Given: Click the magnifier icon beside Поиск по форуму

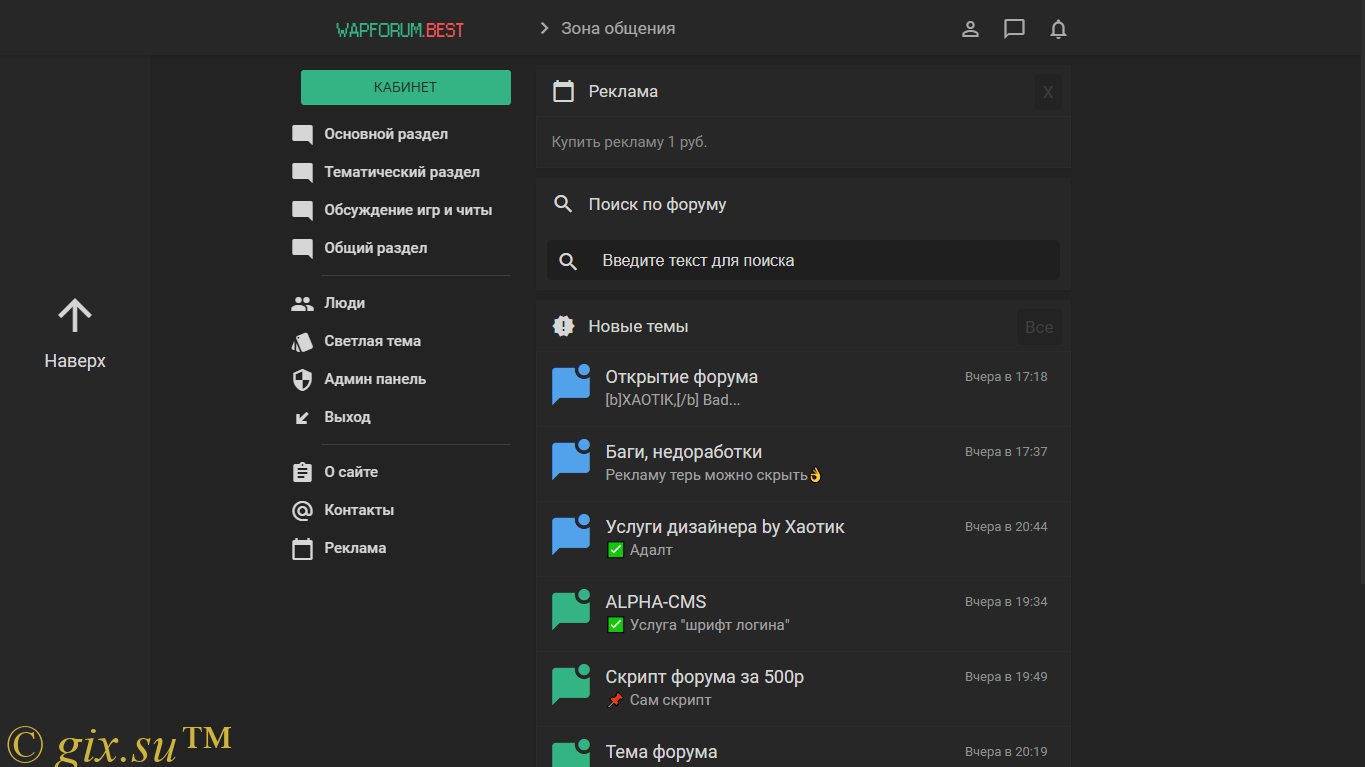Looking at the screenshot, I should pyautogui.click(x=564, y=204).
